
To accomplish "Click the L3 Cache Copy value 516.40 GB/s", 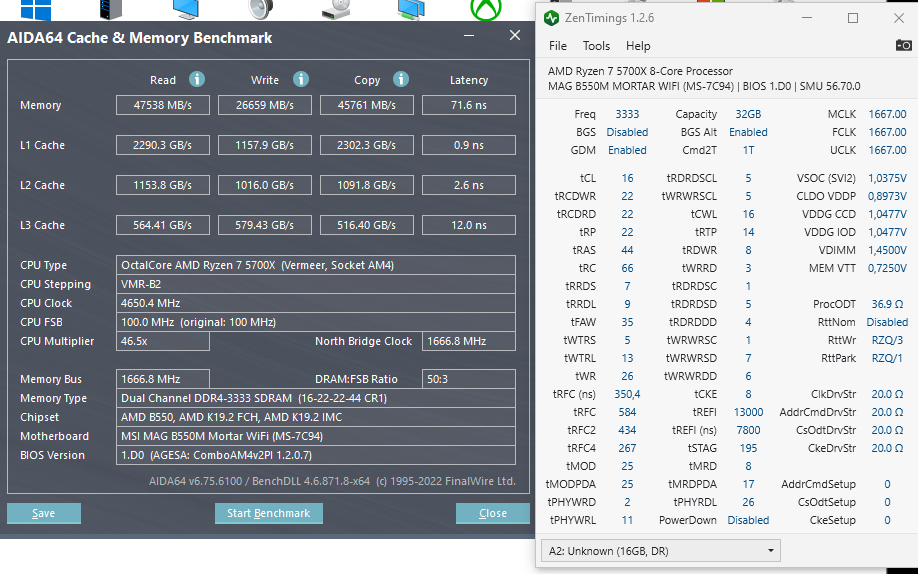I will click(x=366, y=225).
